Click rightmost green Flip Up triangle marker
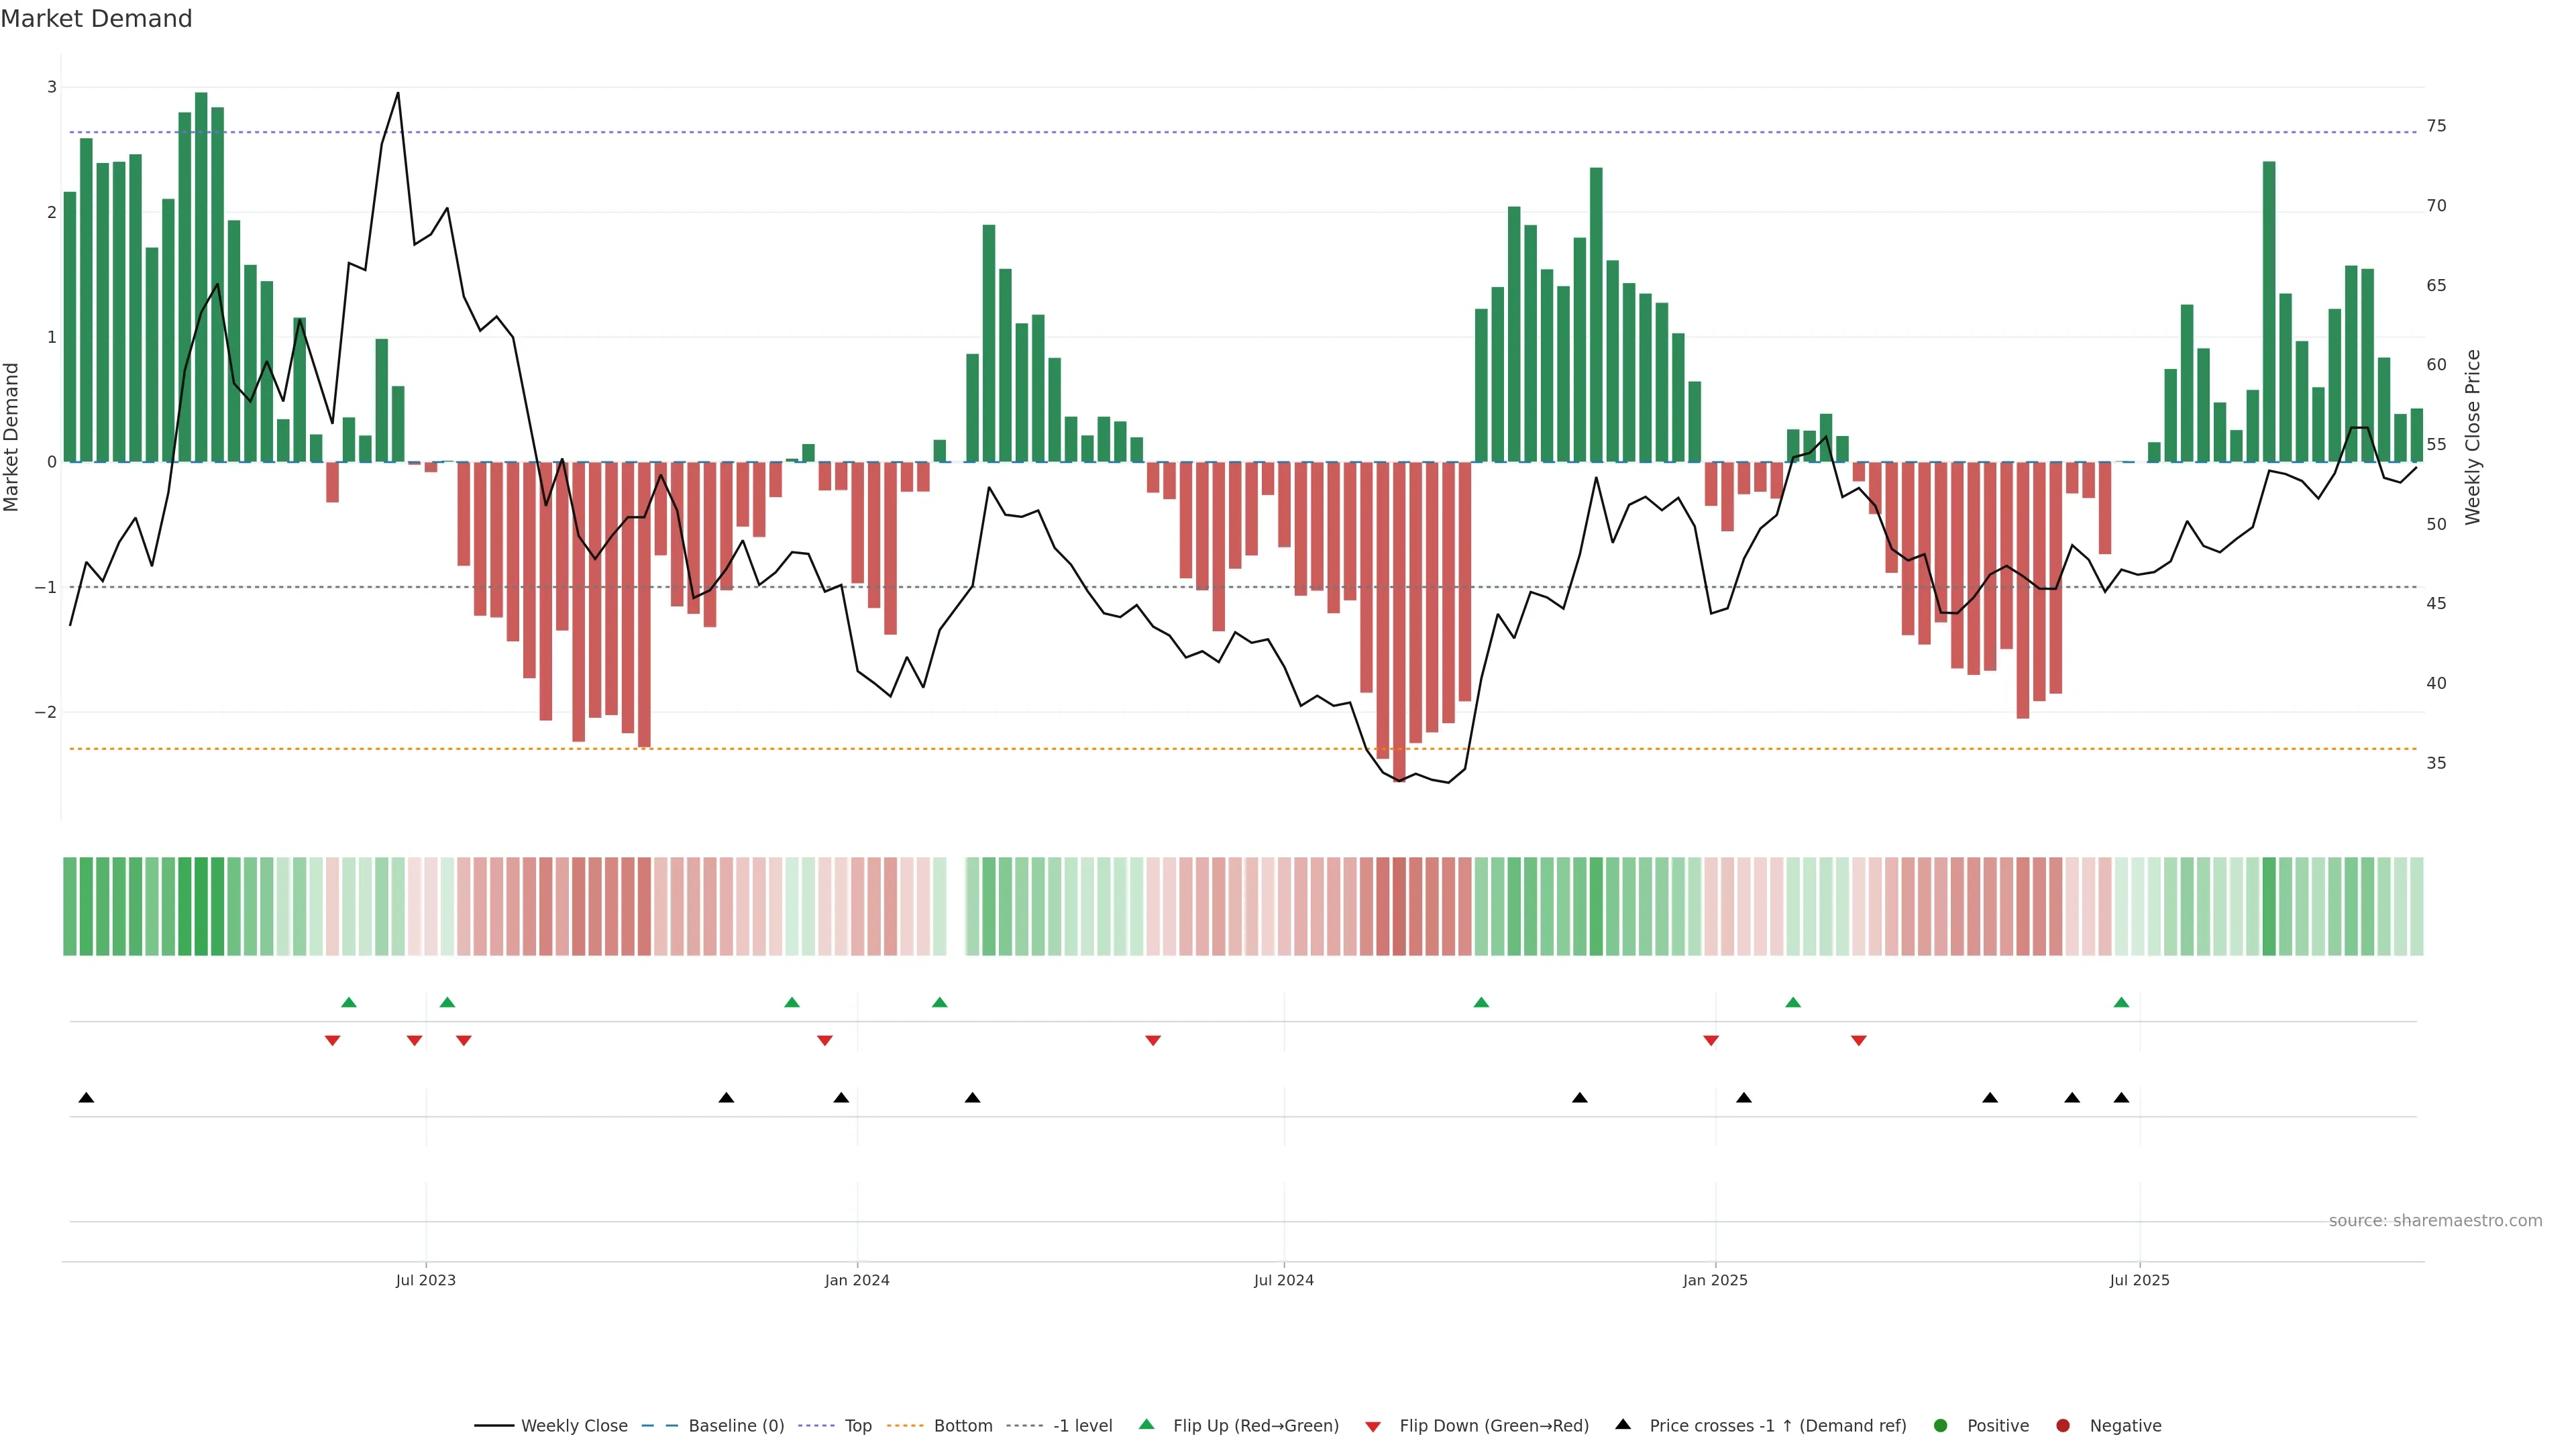 tap(2121, 1002)
